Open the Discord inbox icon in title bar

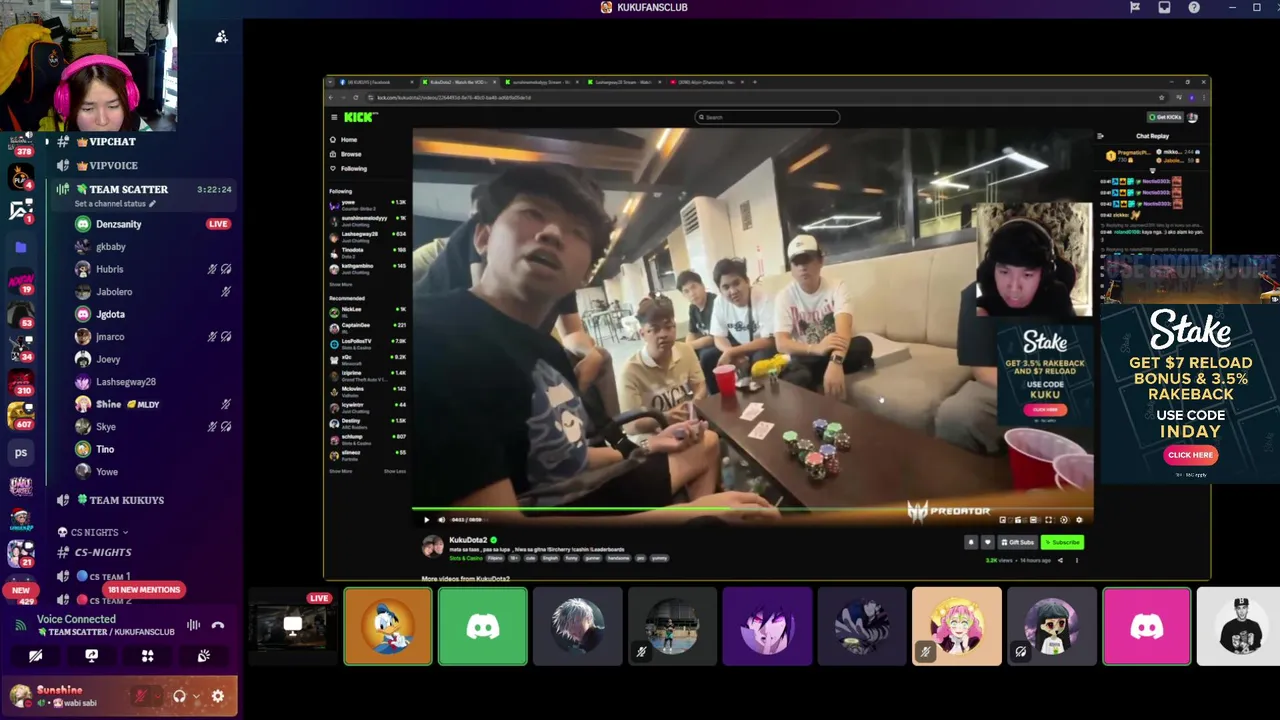1164,7
